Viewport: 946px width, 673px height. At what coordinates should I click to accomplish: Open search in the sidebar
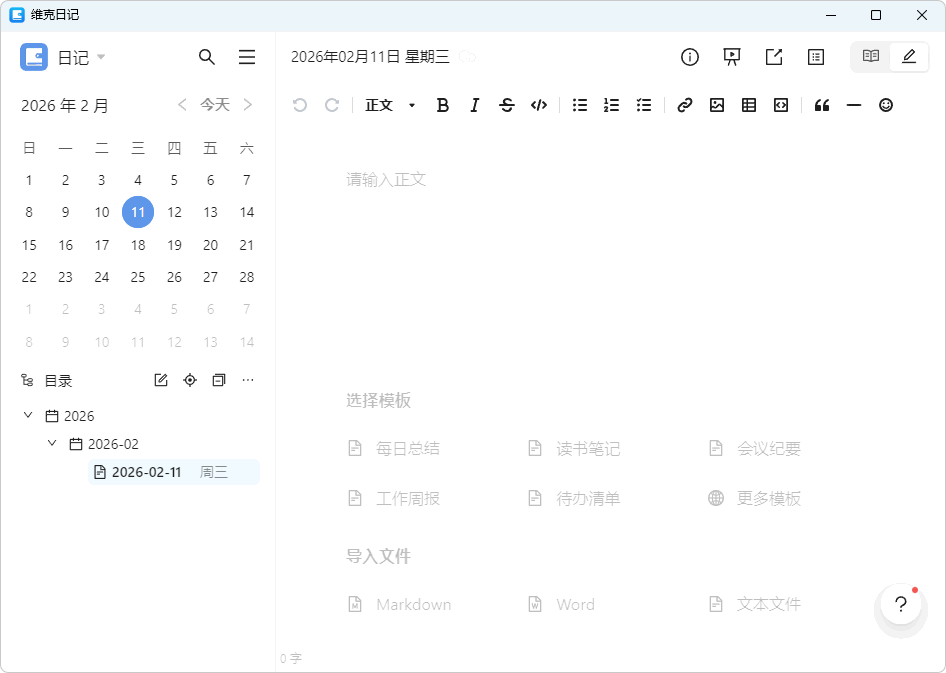(x=207, y=57)
